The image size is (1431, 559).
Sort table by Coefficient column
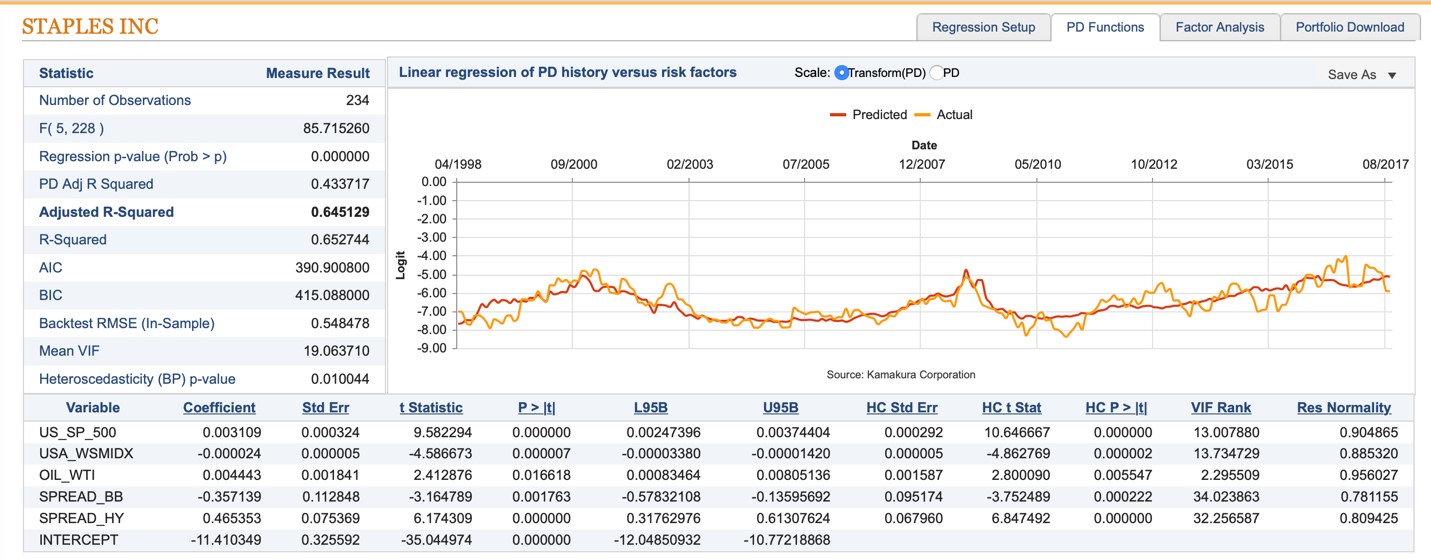coord(219,408)
